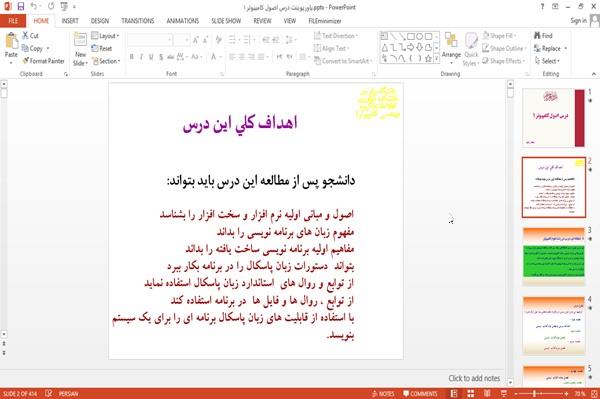Image resolution: width=600 pixels, height=399 pixels.
Task: Toggle Strikethrough formatting
Action: pyautogui.click(x=171, y=57)
